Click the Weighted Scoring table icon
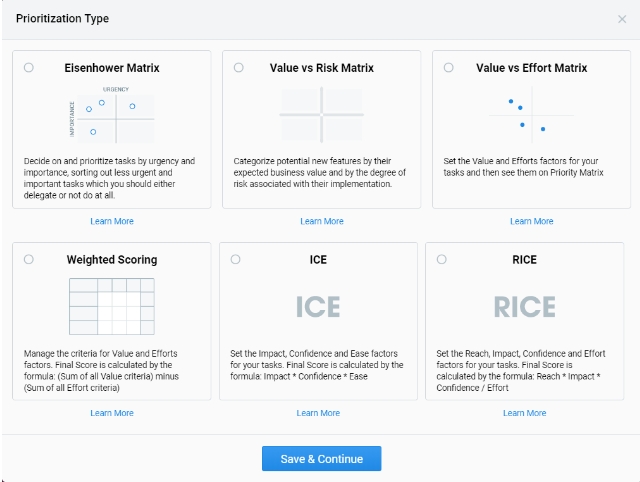The width and height of the screenshot is (640, 482). 111,306
